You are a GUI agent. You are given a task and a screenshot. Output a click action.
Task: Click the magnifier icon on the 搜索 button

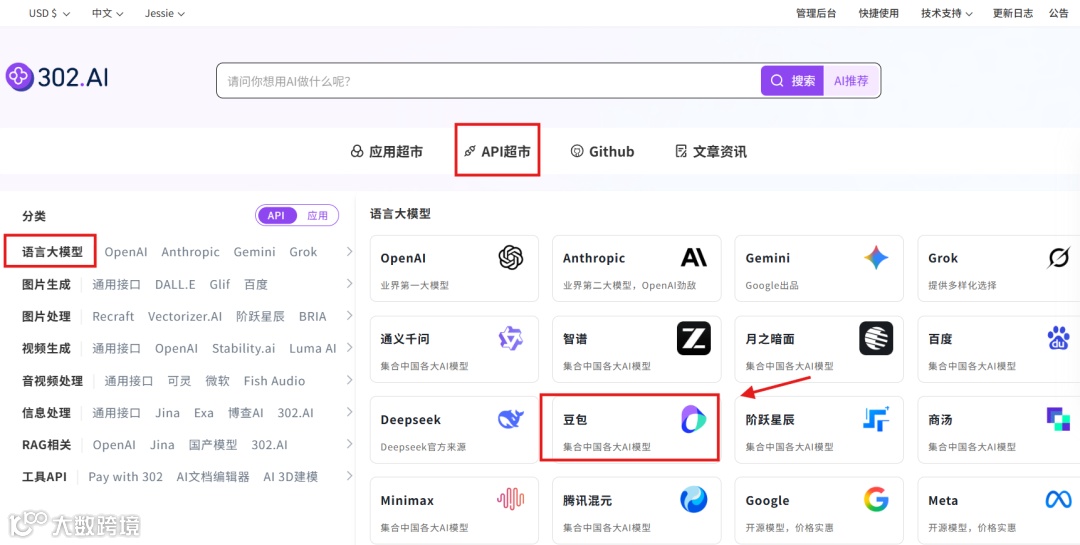click(777, 81)
